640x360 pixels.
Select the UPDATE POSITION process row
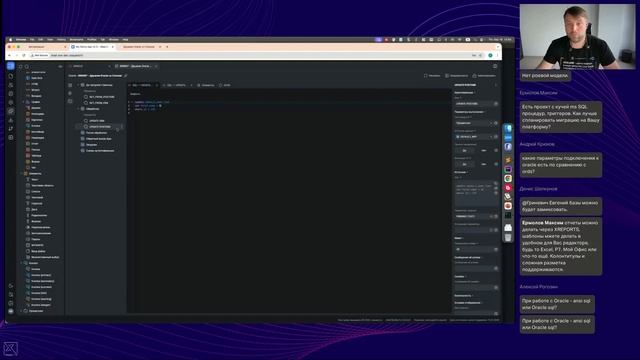[x=100, y=127]
